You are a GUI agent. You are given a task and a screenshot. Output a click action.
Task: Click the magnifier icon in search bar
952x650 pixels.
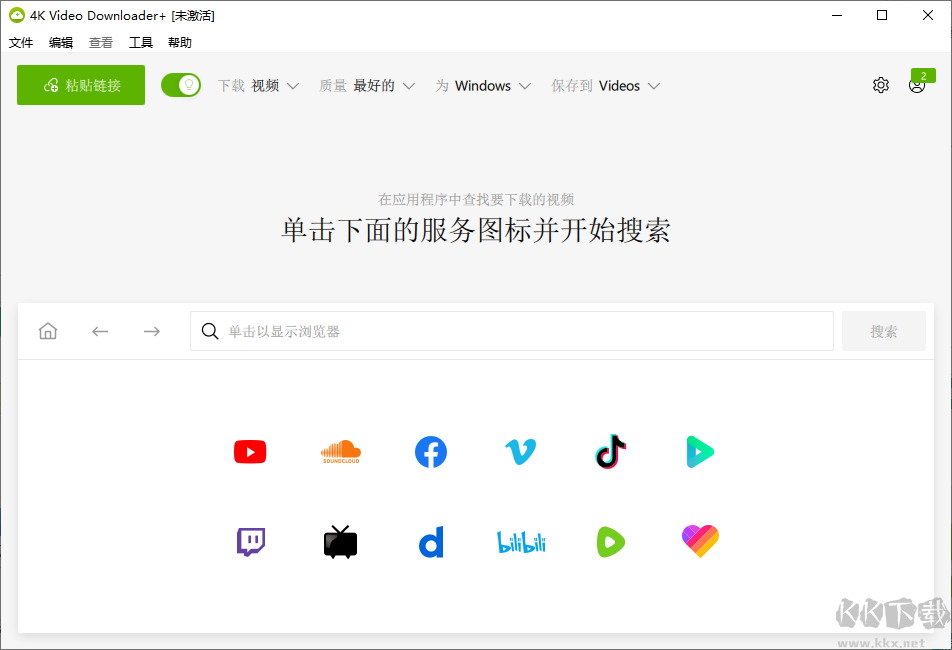pos(210,331)
